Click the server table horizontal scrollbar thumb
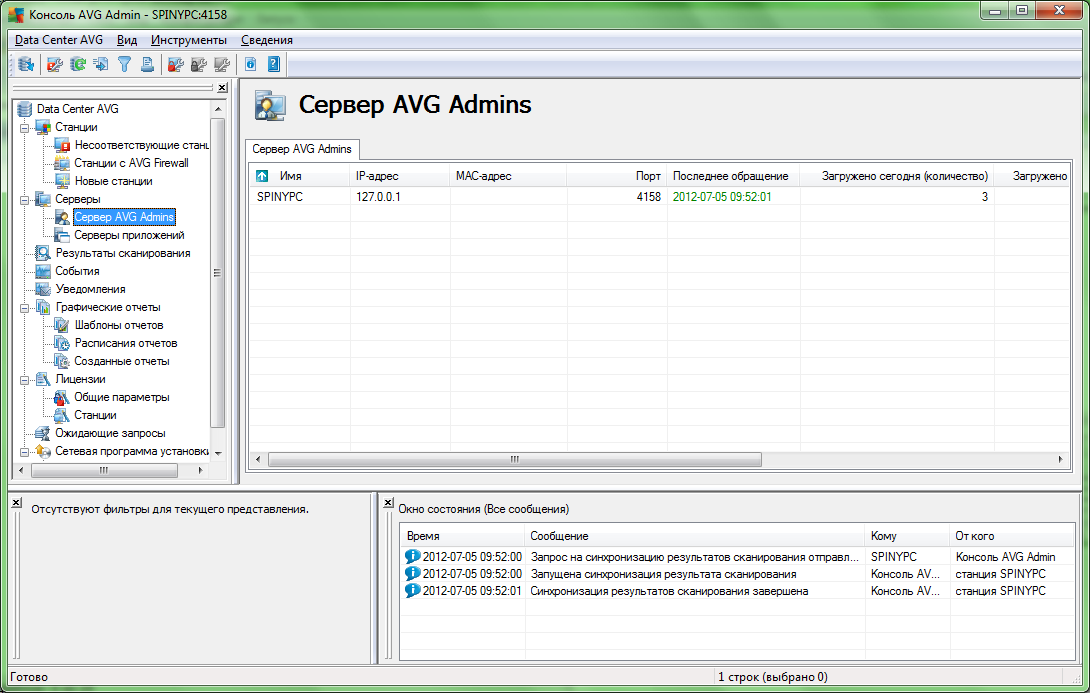This screenshot has width=1090, height=693. (515, 459)
